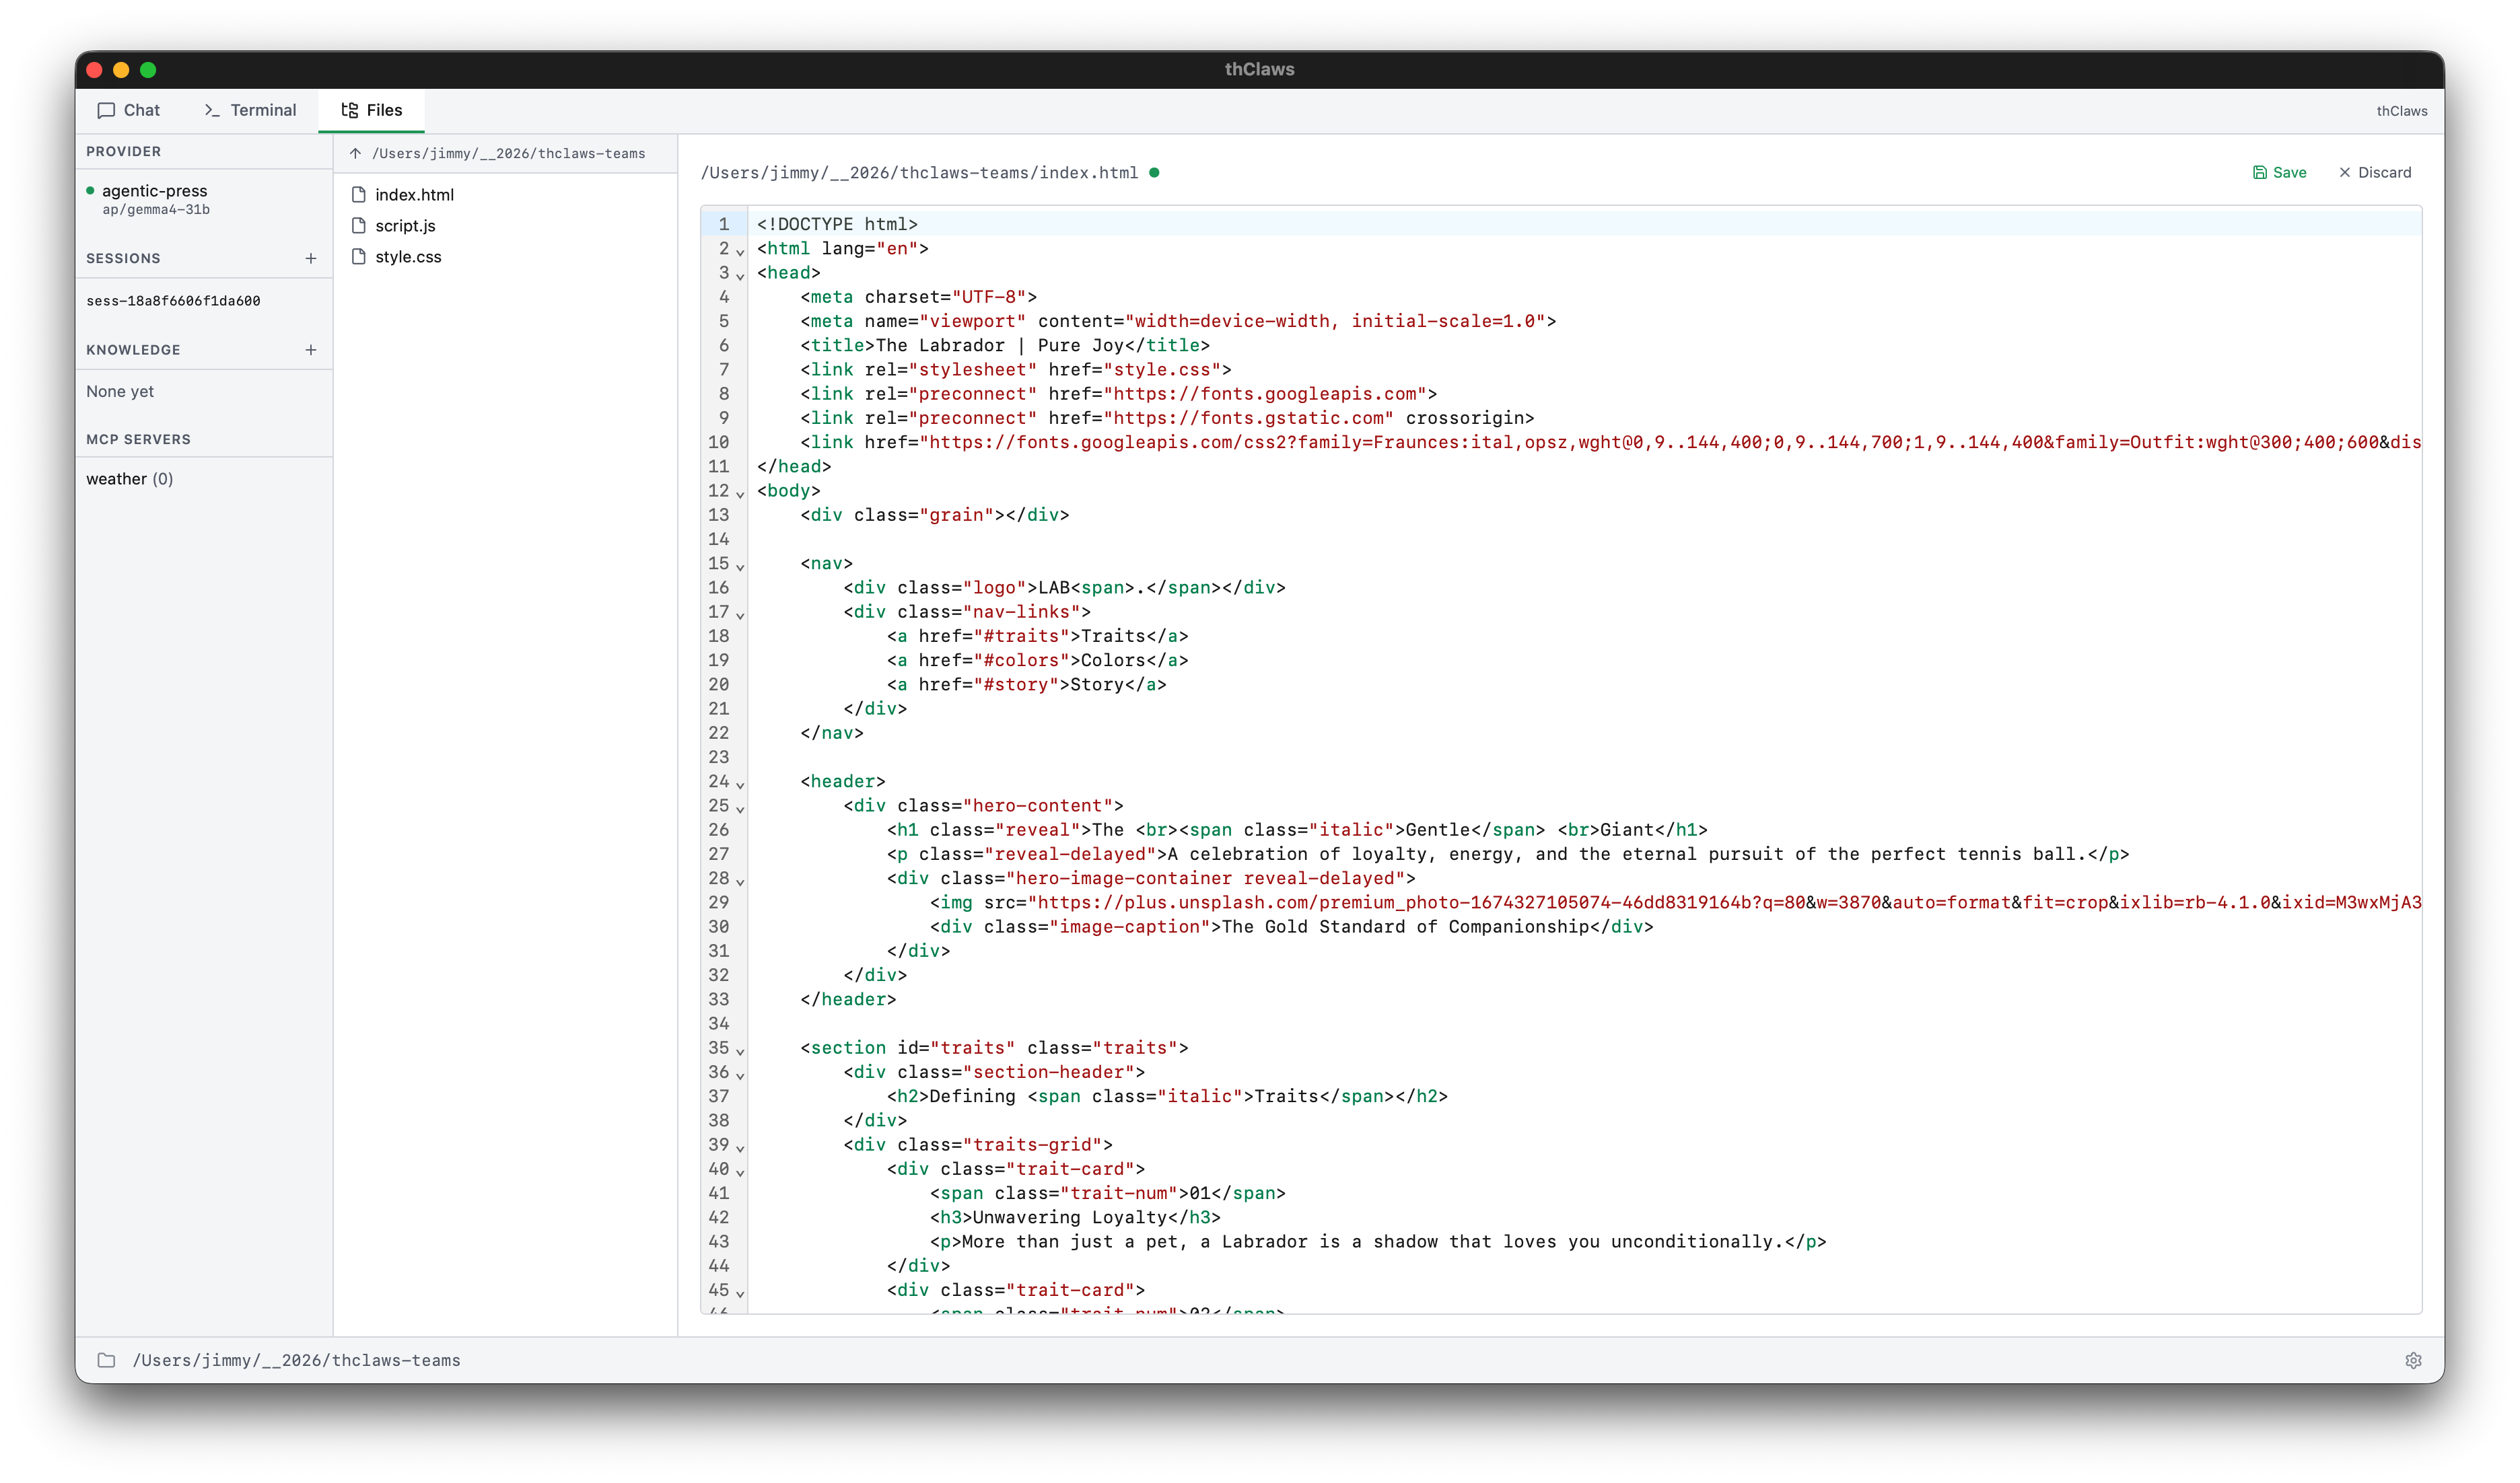Open the Chat tab
Screen dimensions: 2520x1483
tap(128, 110)
